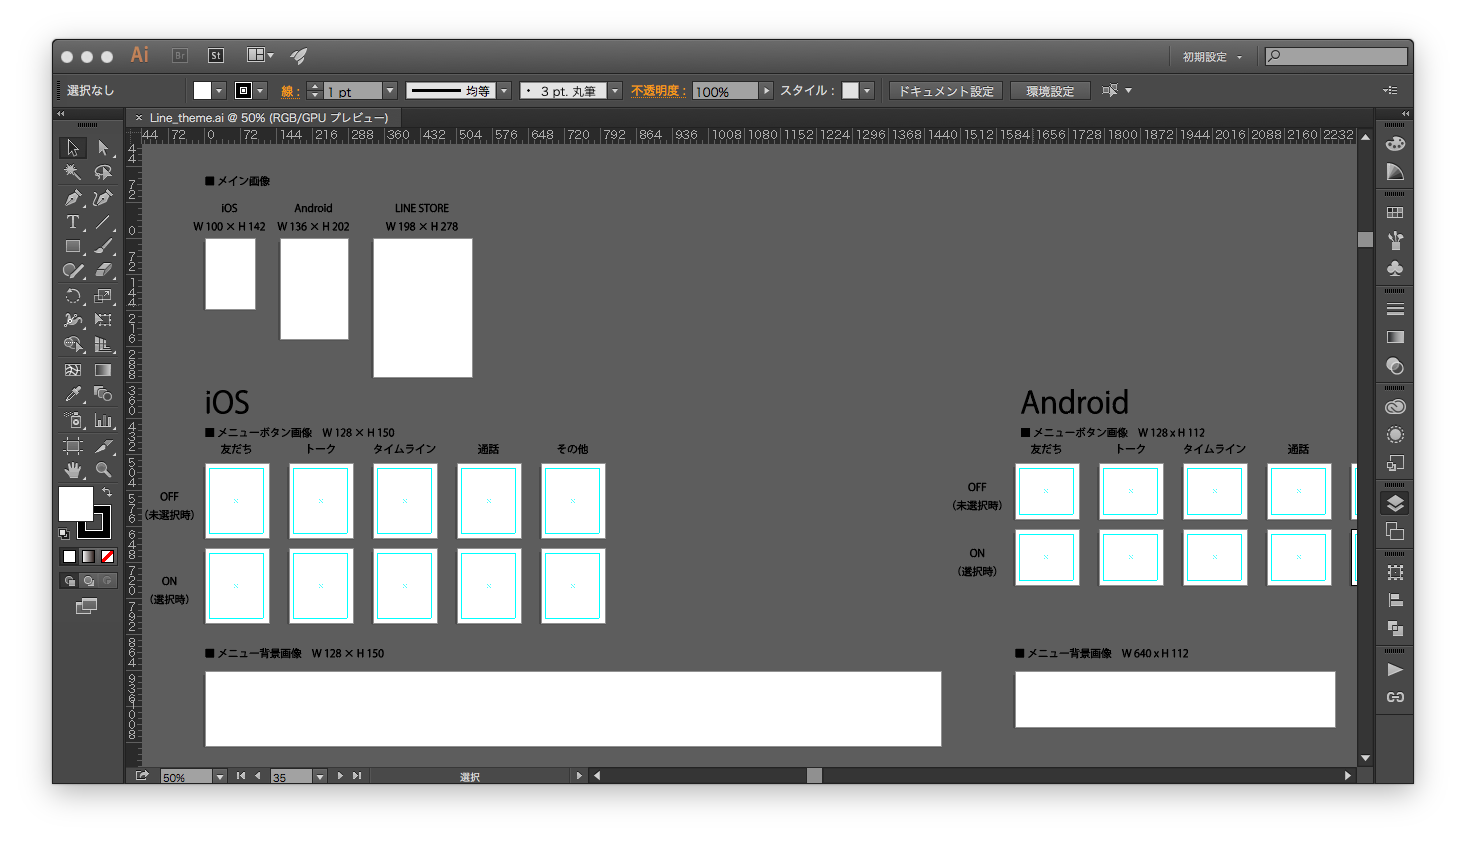1466x844 pixels.
Task: Open the 均等 width profile dropdown
Action: [x=504, y=91]
